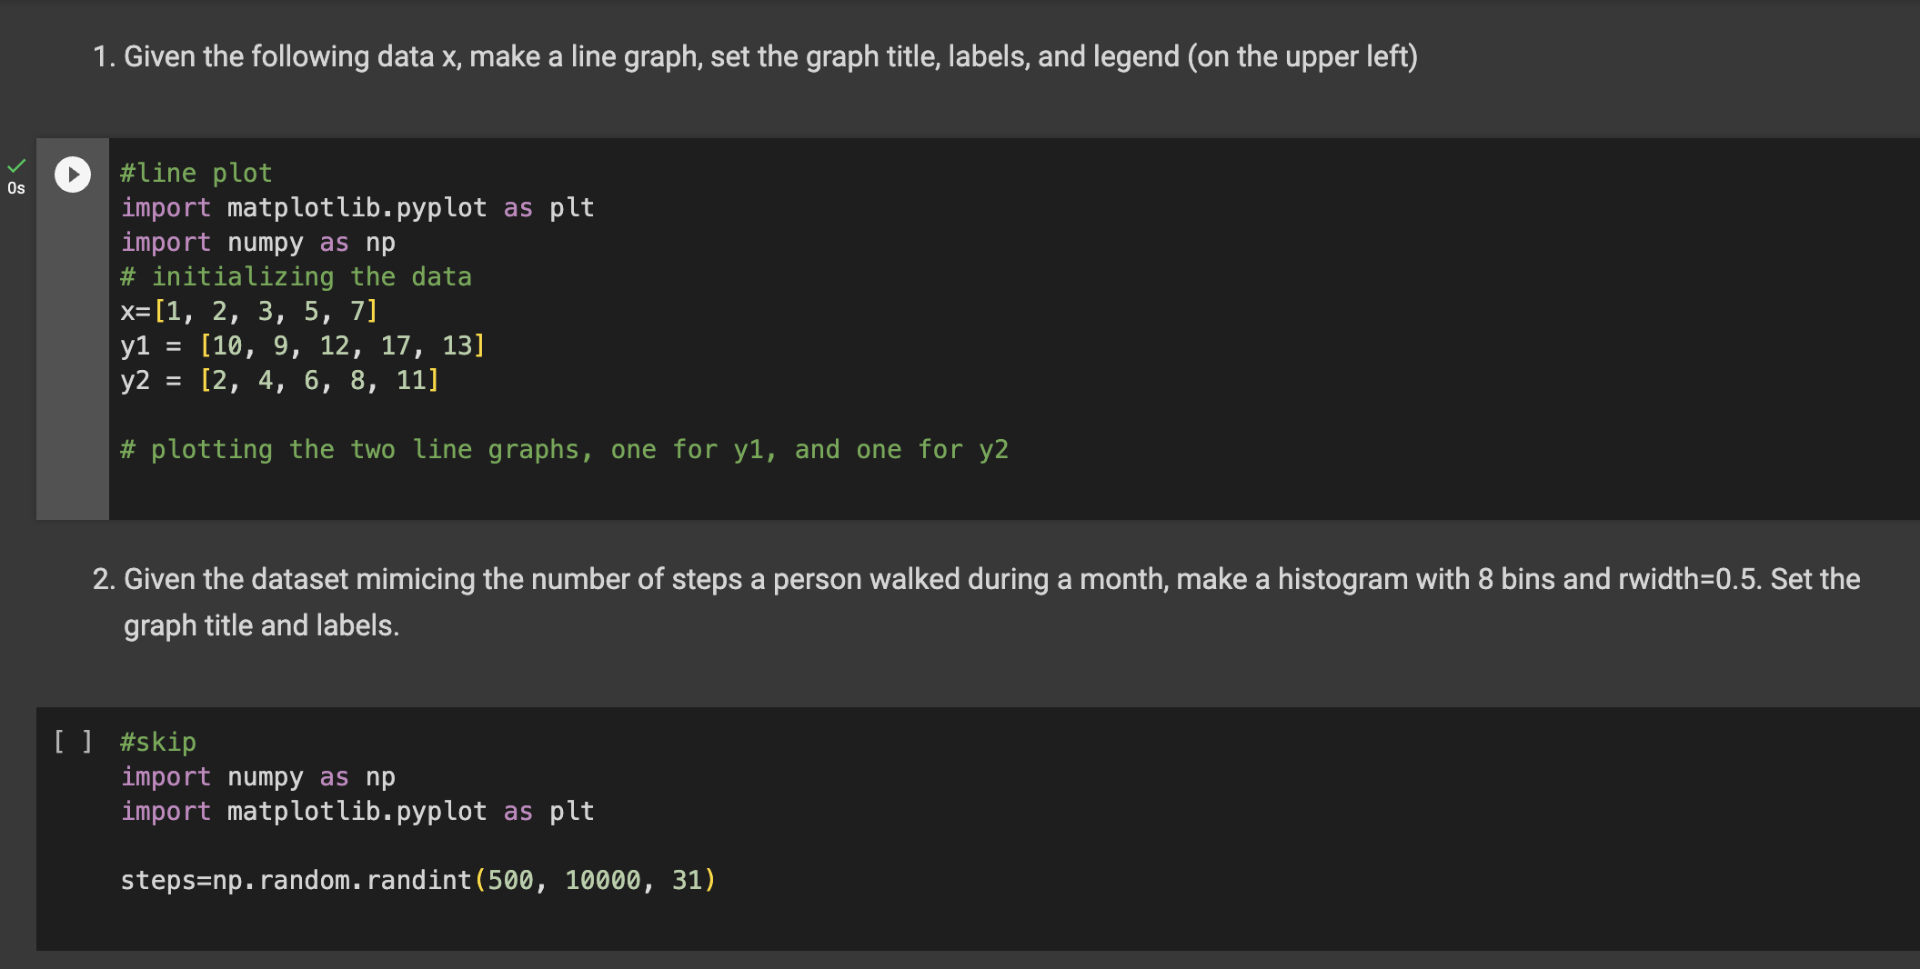Click the #skip comment line

pyautogui.click(x=157, y=742)
